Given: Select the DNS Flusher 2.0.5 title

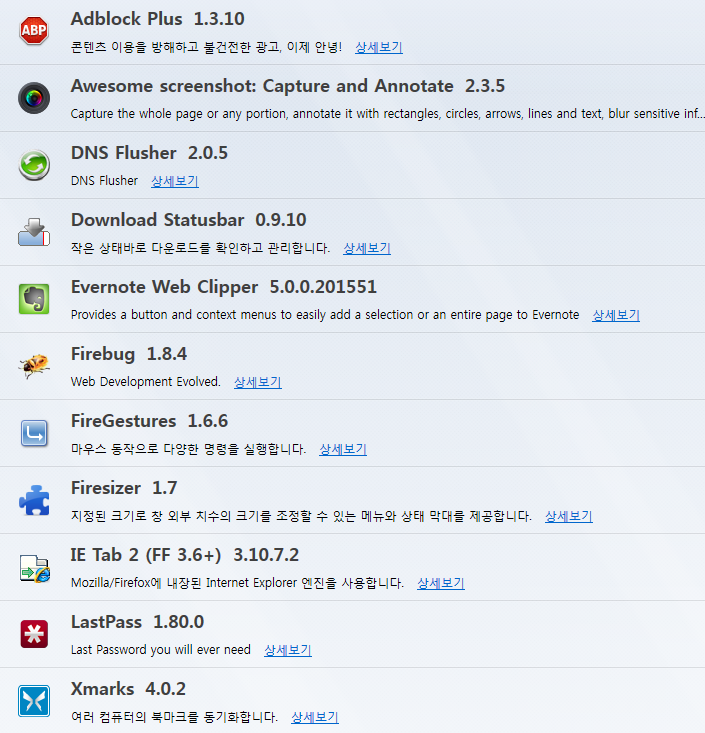Looking at the screenshot, I should coord(149,153).
